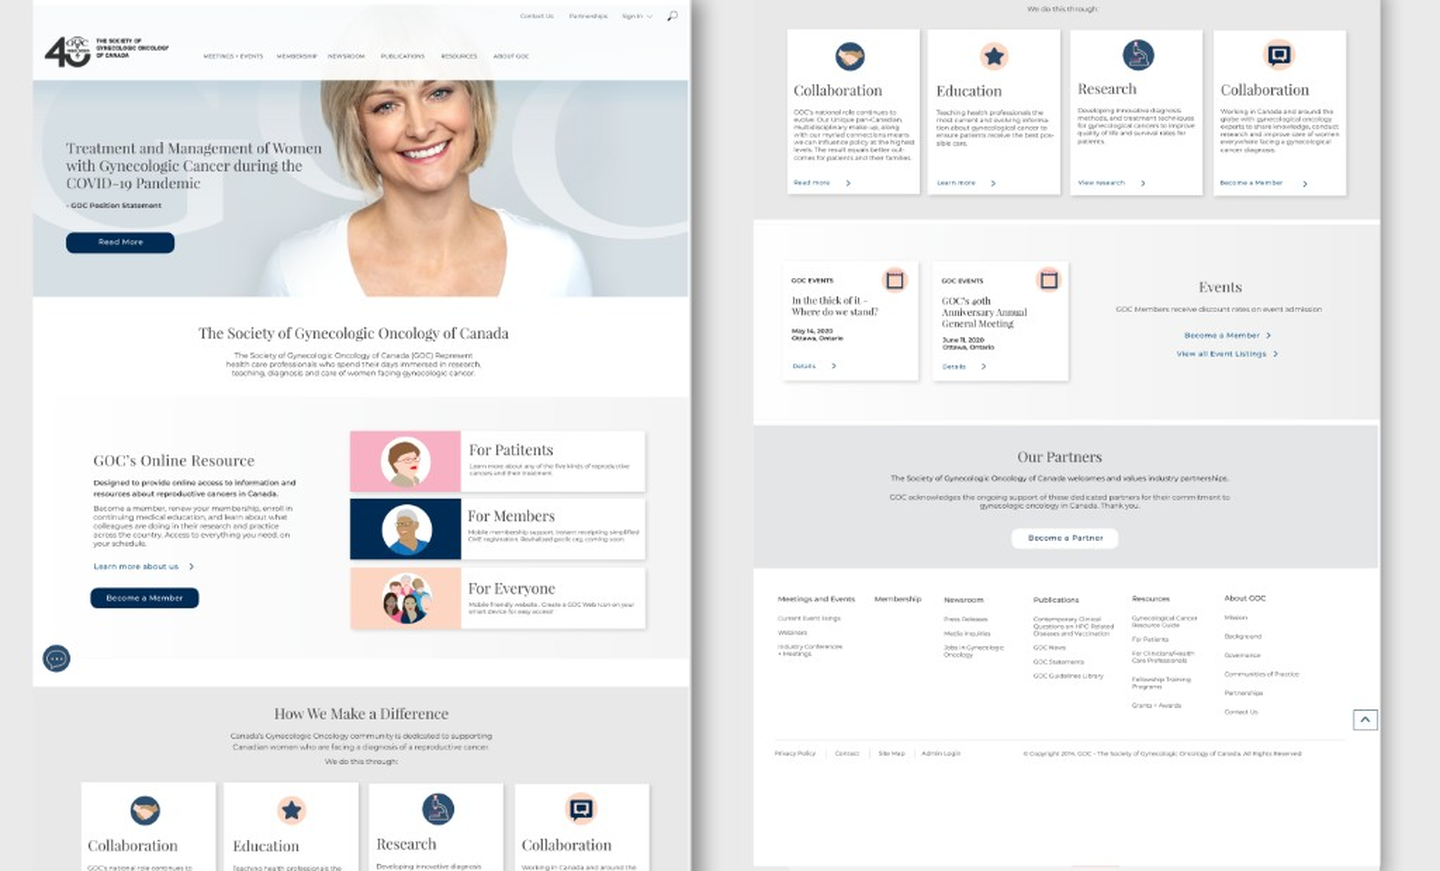1440x871 pixels.
Task: Select the For Patients avatar illustration
Action: pyautogui.click(x=406, y=462)
